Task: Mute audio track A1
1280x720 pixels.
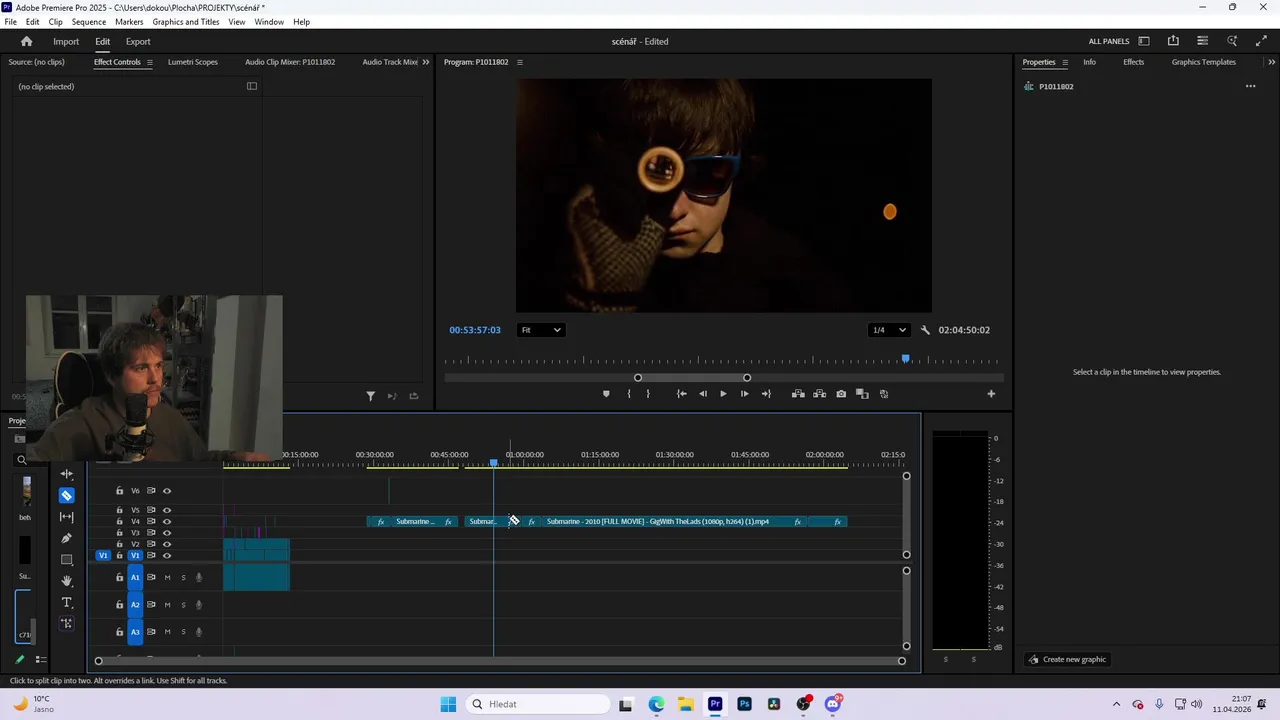Action: [167, 577]
